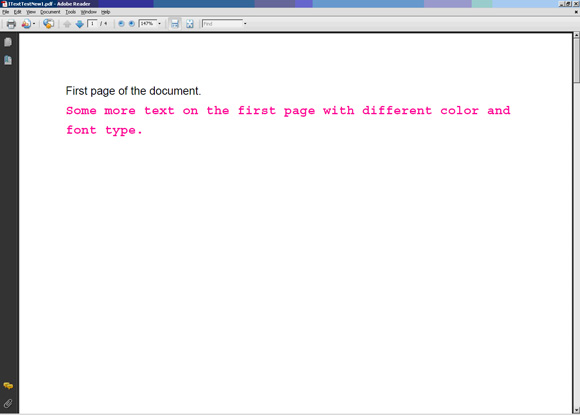
Task: Toggle fit full page view button
Action: click(x=190, y=24)
